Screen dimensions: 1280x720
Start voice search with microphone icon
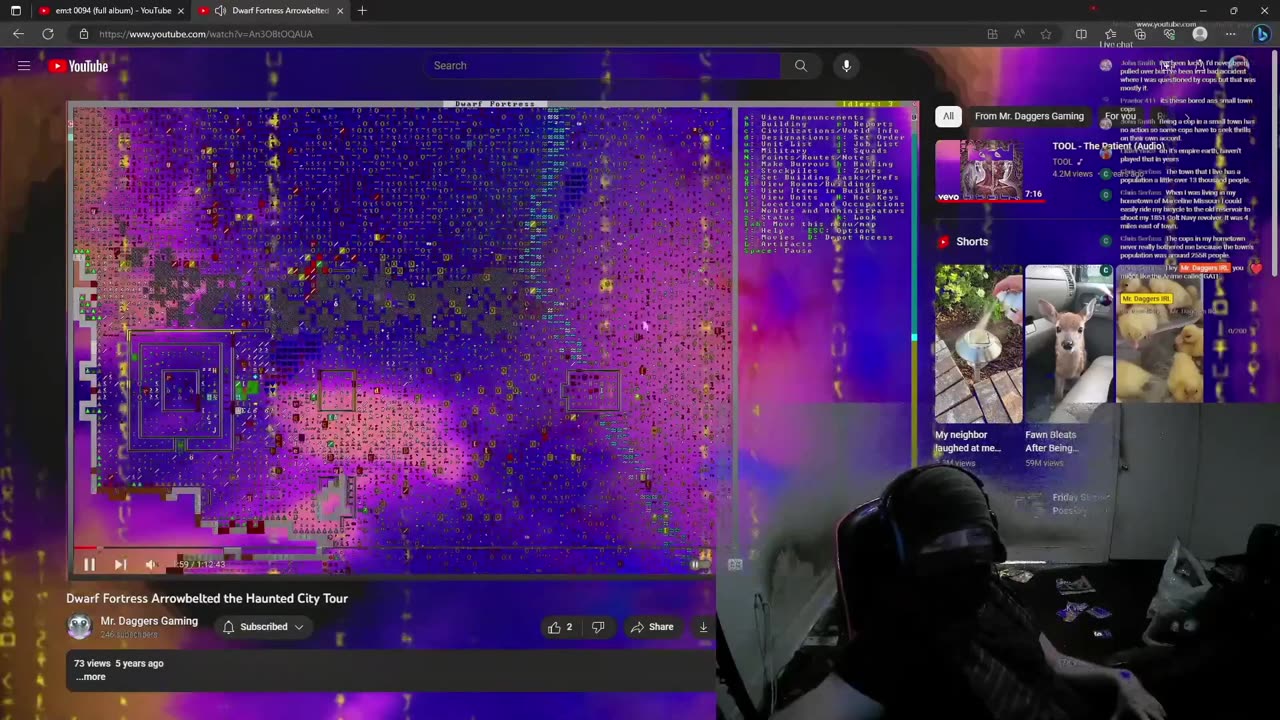coord(846,65)
